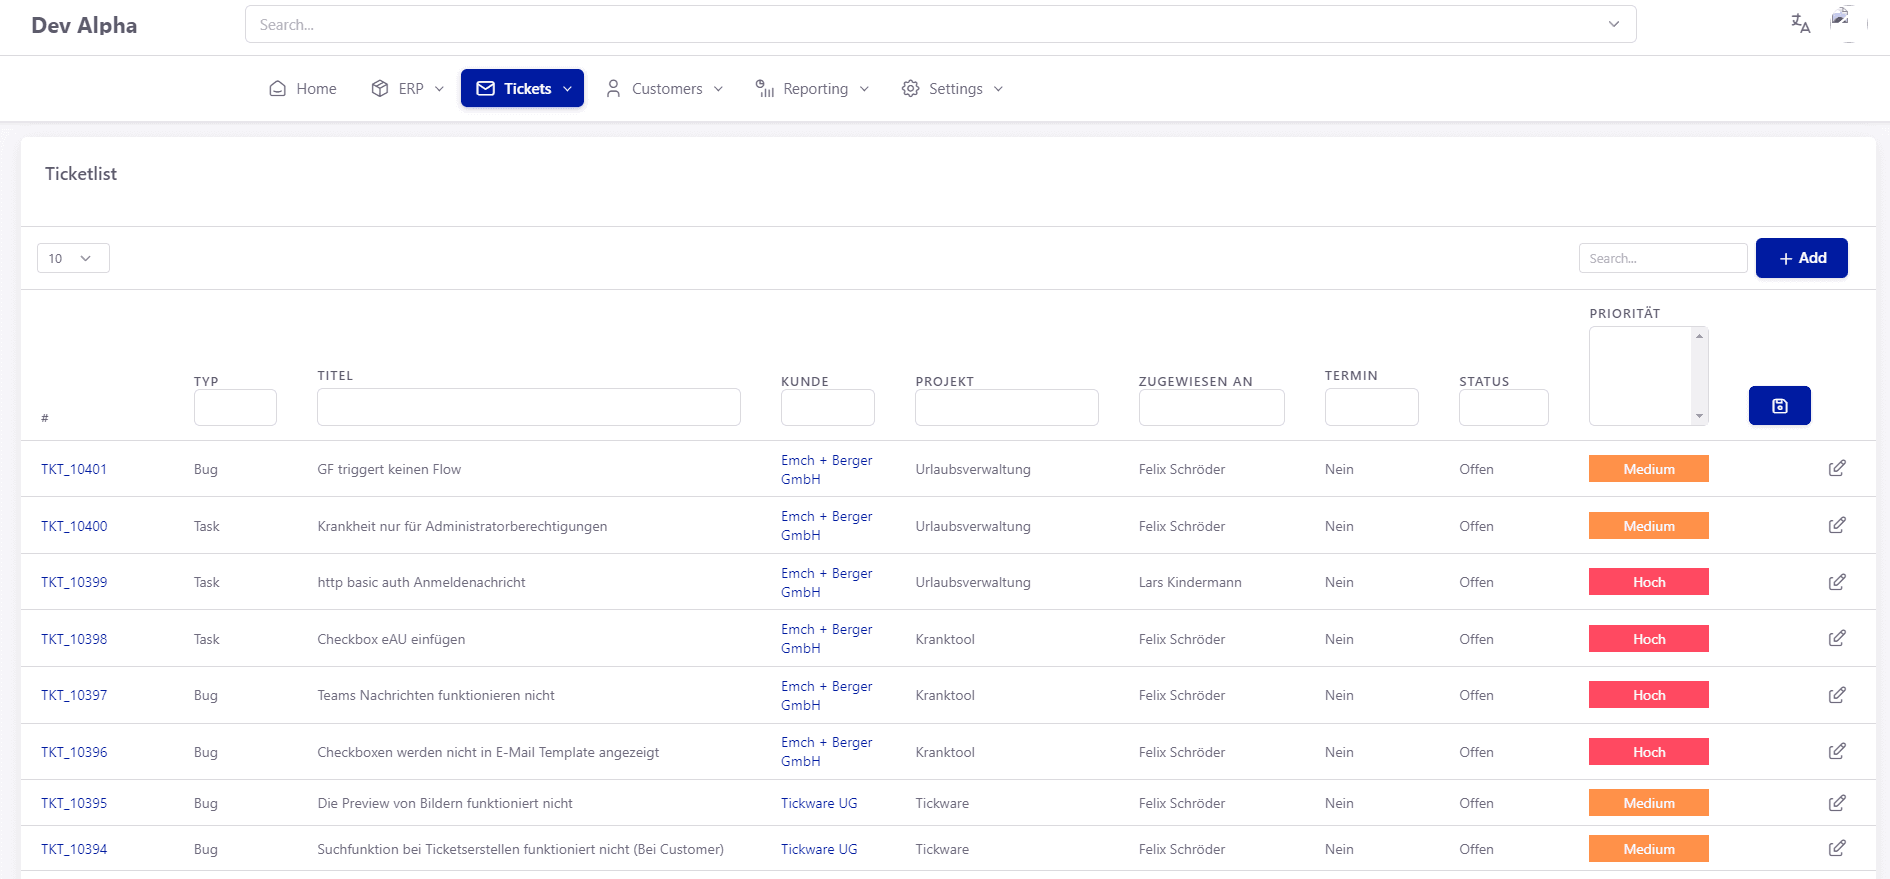Click Hoch priority badge of TKT_10399

[1648, 582]
